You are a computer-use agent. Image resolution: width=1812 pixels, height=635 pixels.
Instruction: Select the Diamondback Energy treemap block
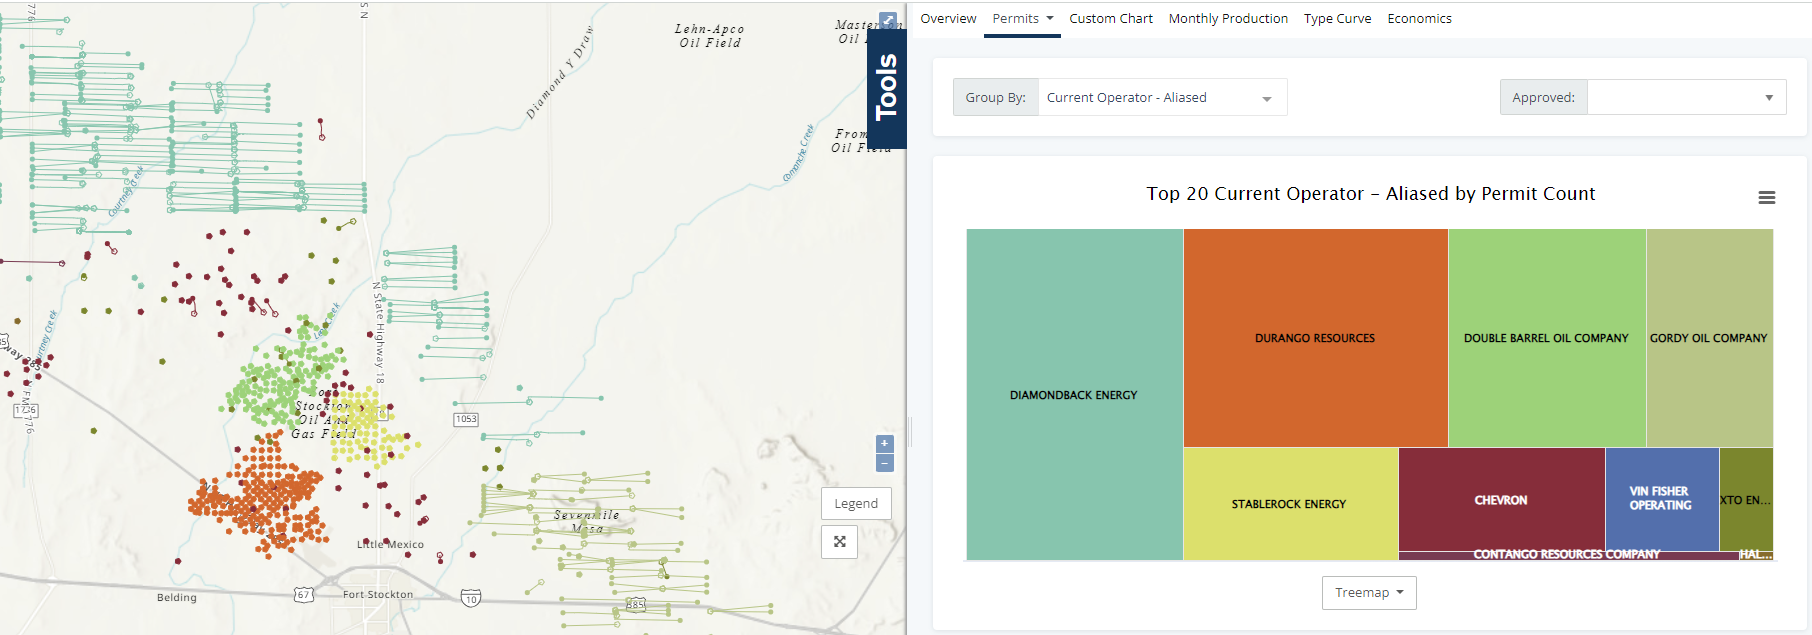[1075, 395]
